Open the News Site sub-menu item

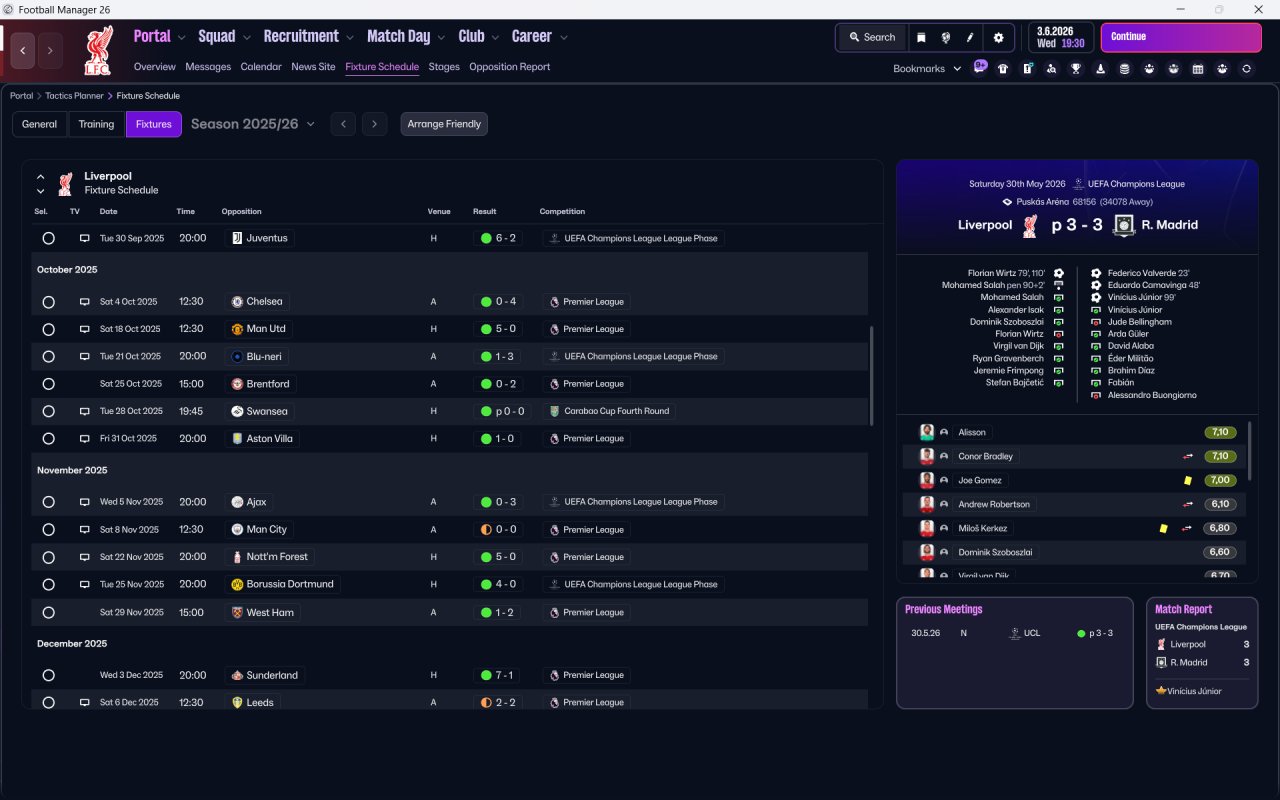coord(313,67)
